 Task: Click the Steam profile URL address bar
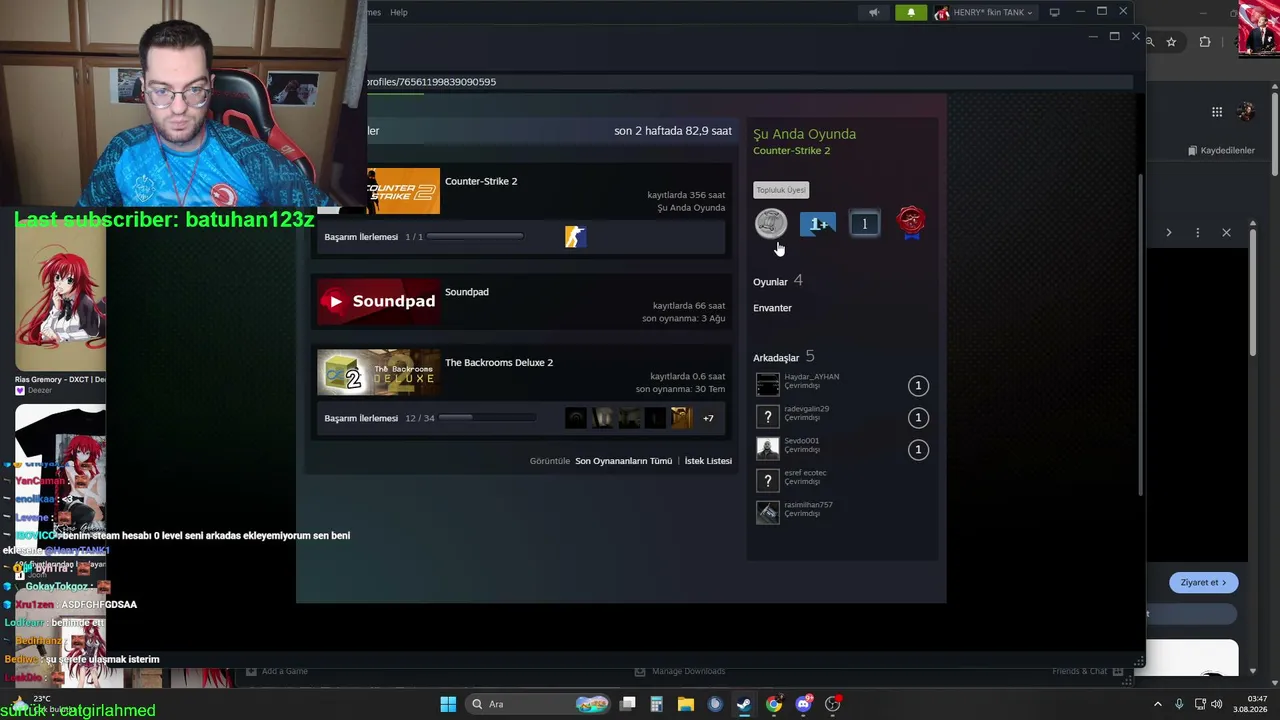click(x=750, y=82)
